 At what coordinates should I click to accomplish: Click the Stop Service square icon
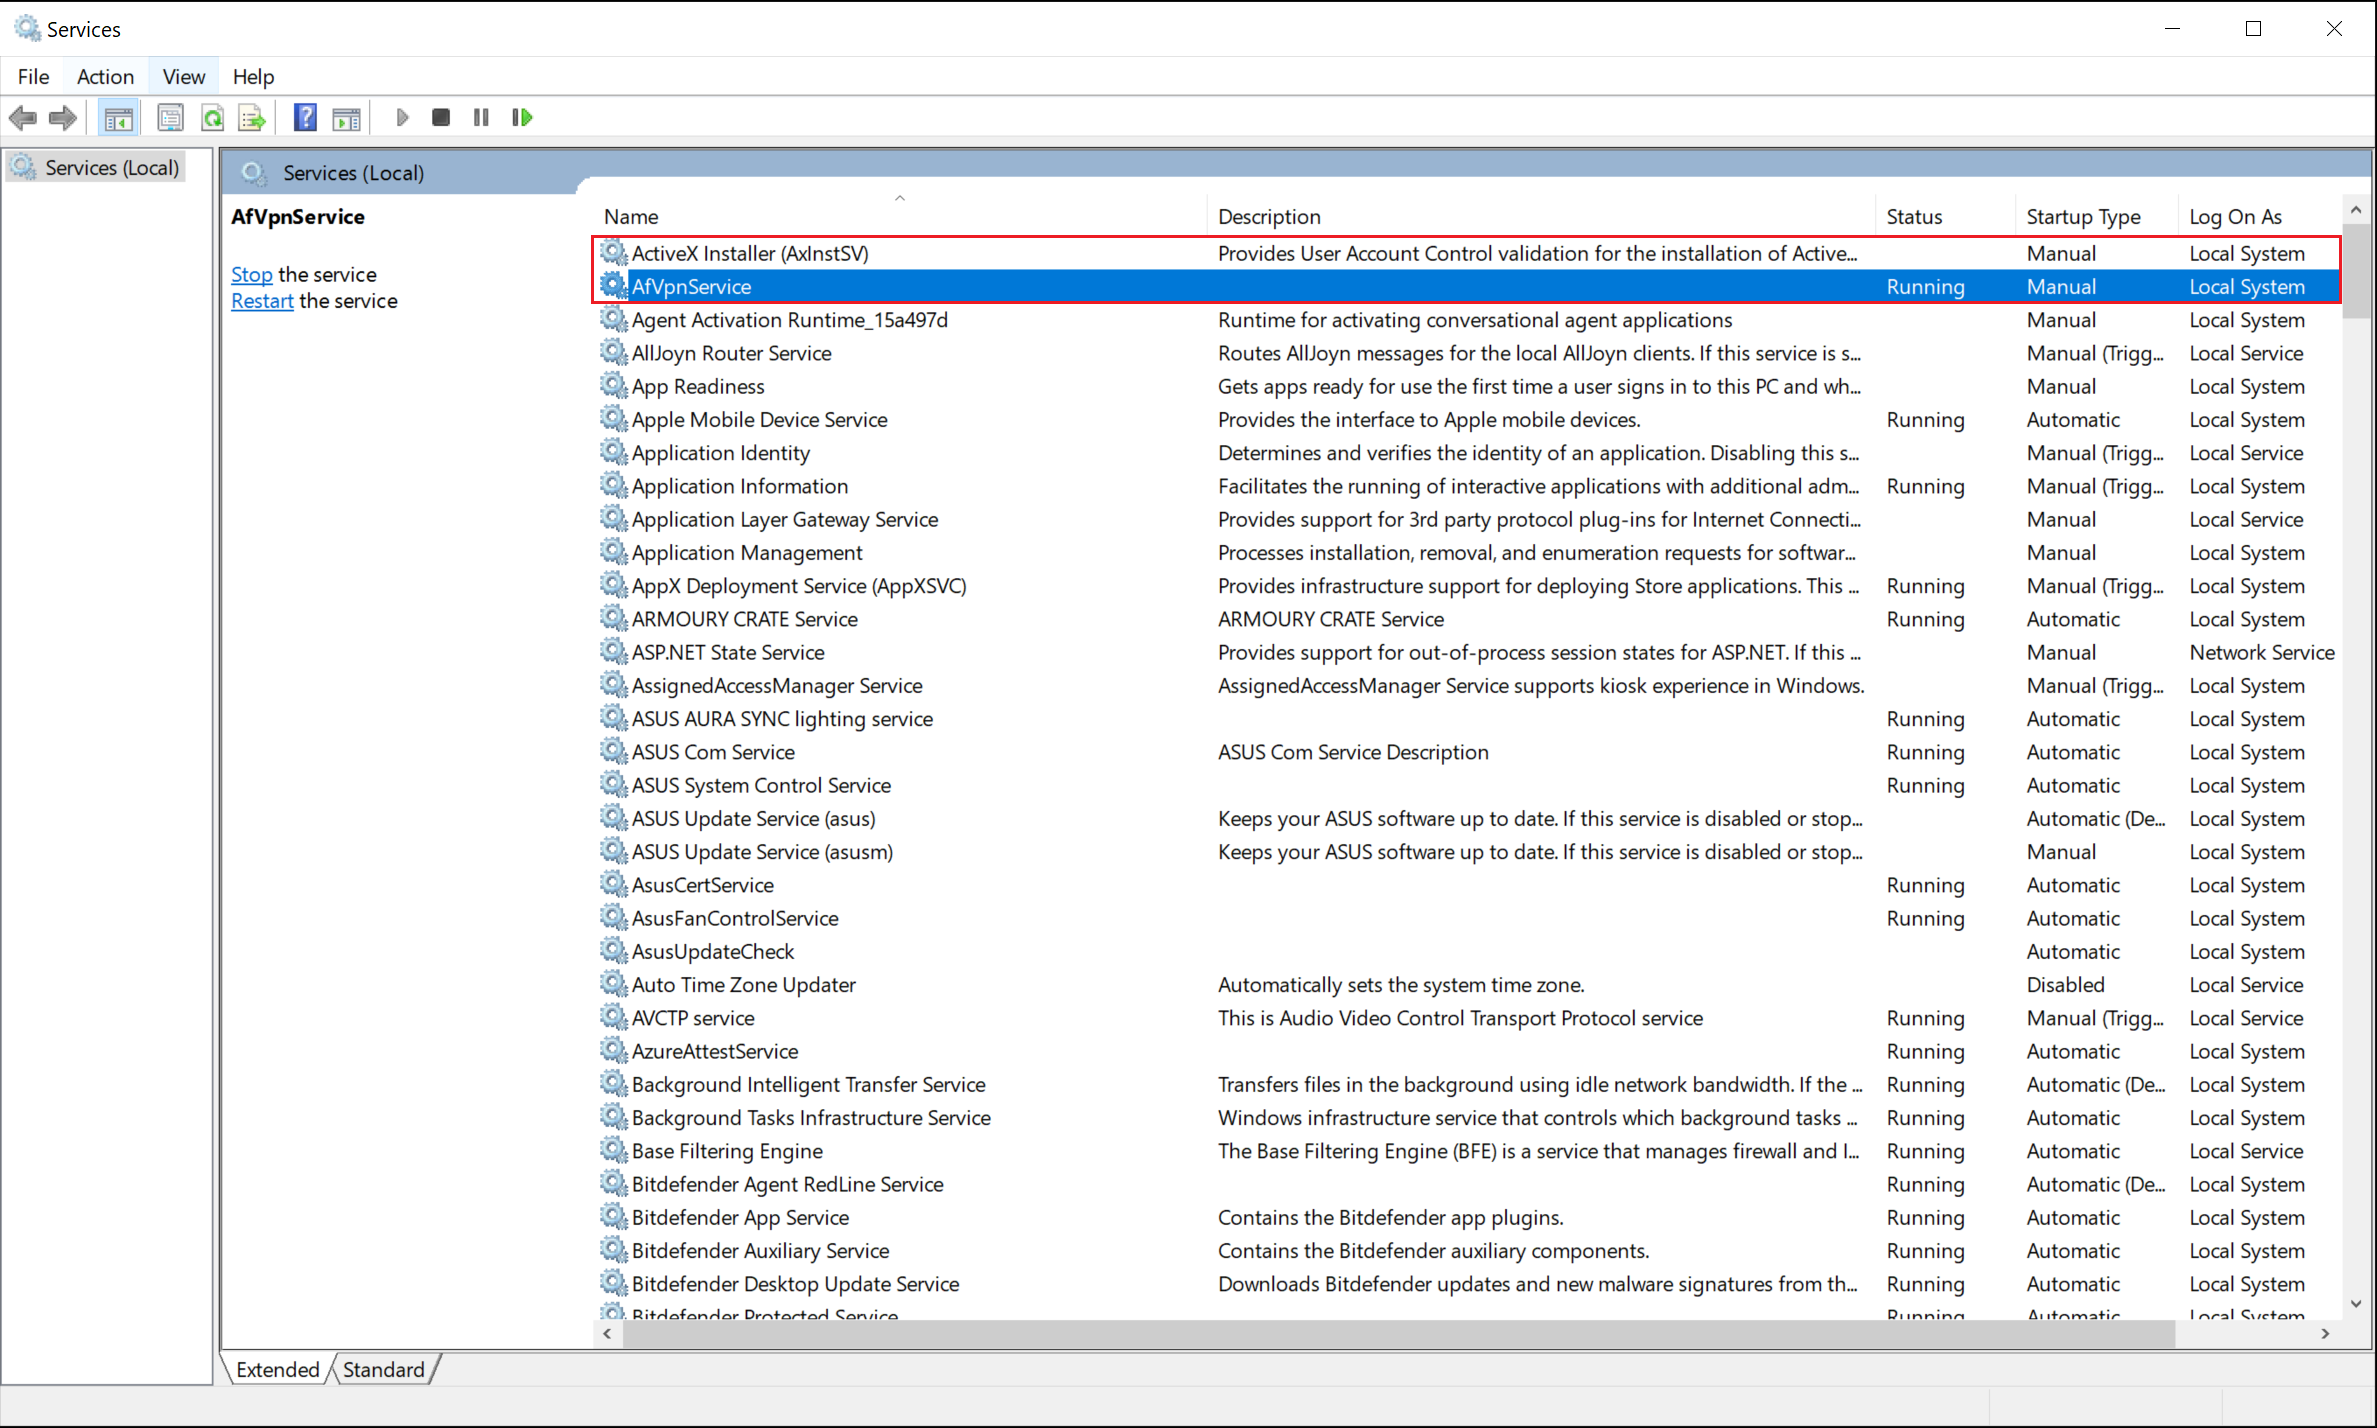tap(441, 118)
